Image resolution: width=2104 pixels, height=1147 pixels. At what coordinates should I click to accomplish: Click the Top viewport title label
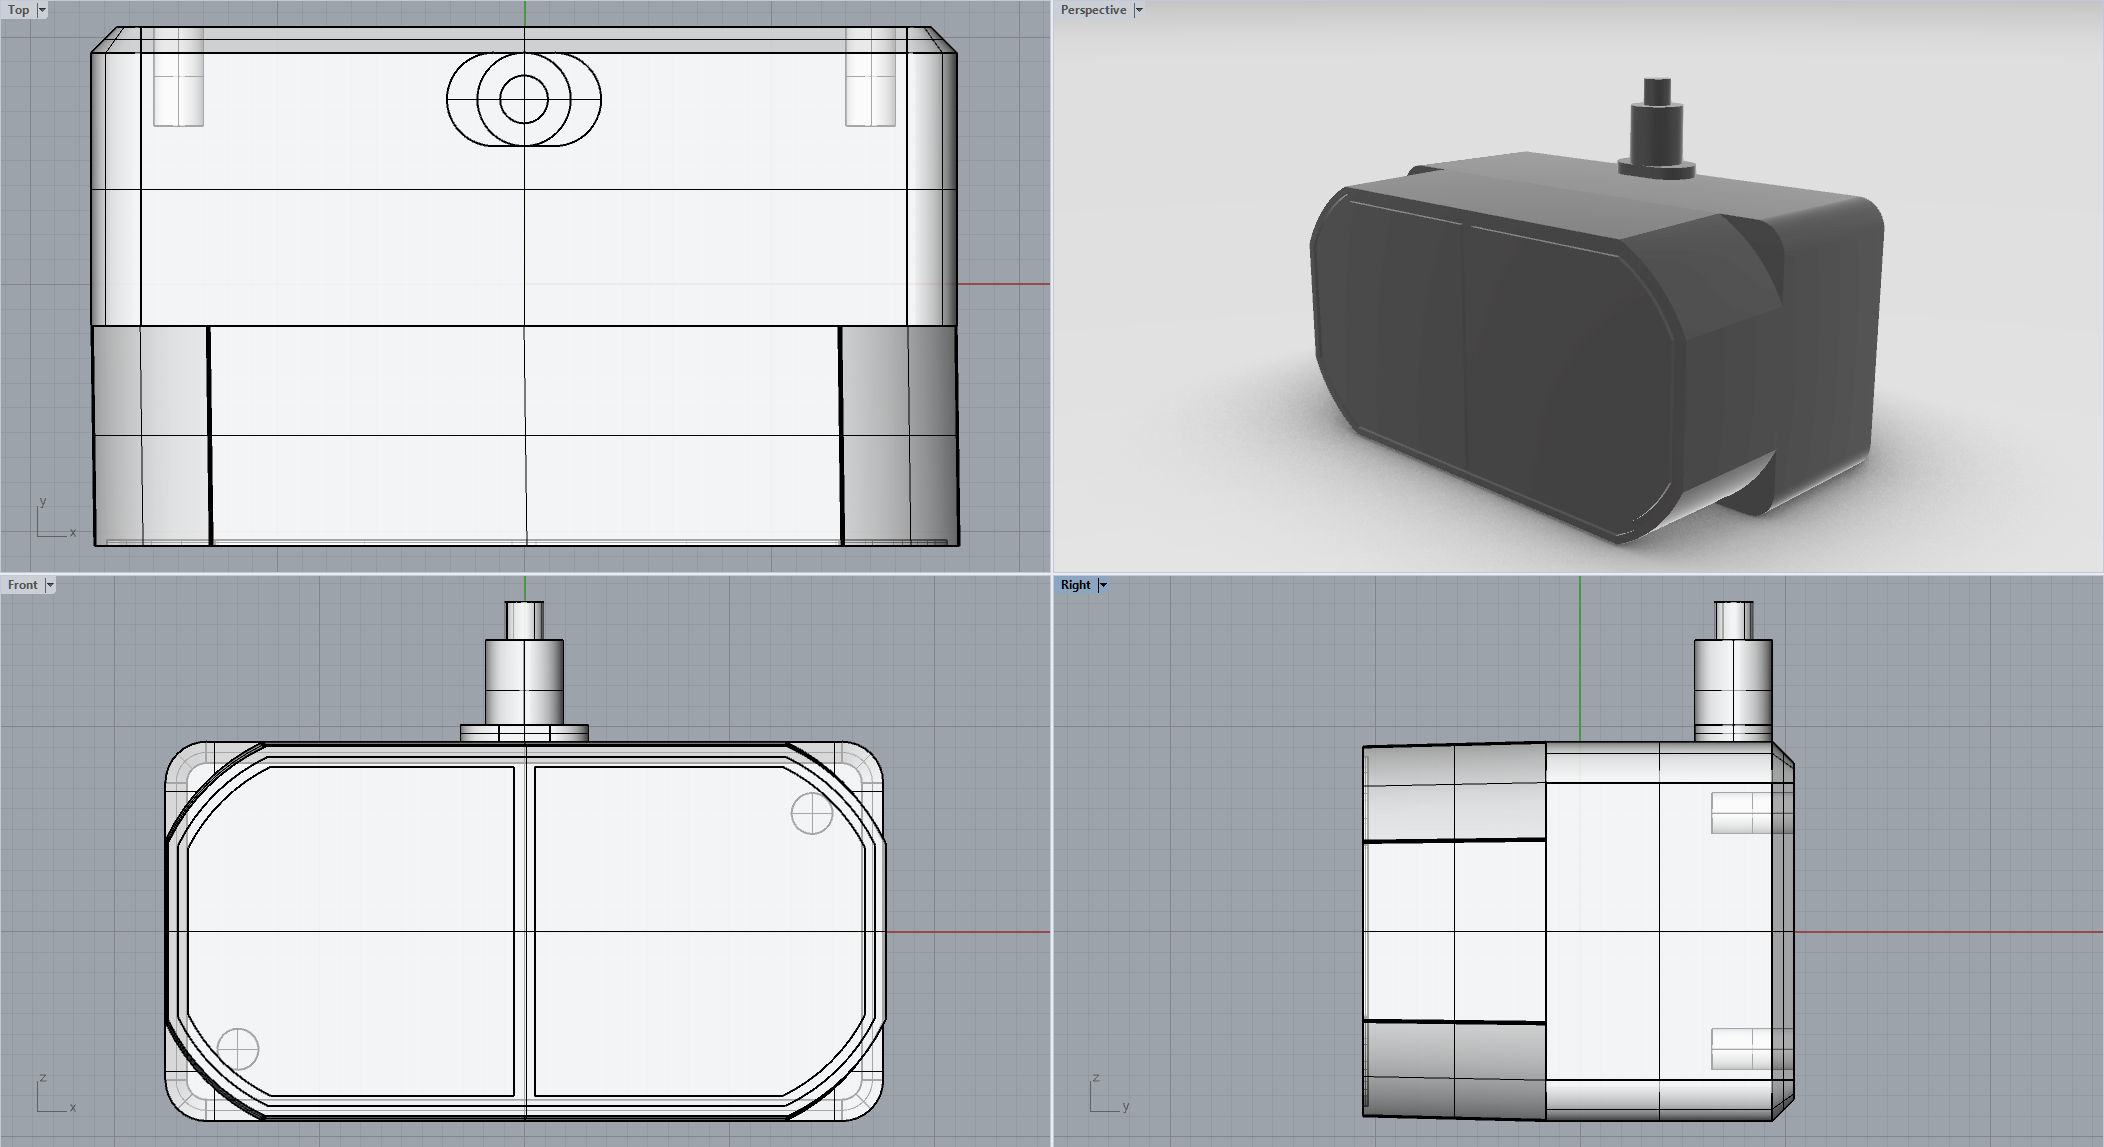(x=18, y=10)
